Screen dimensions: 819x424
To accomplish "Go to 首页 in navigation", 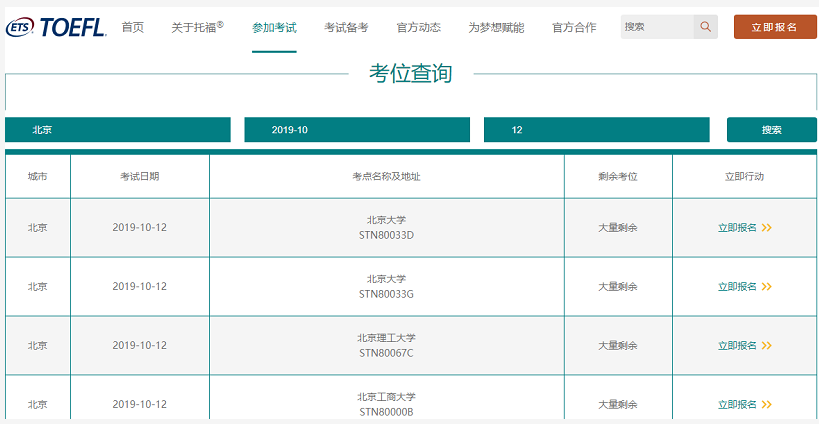I will coord(132,27).
